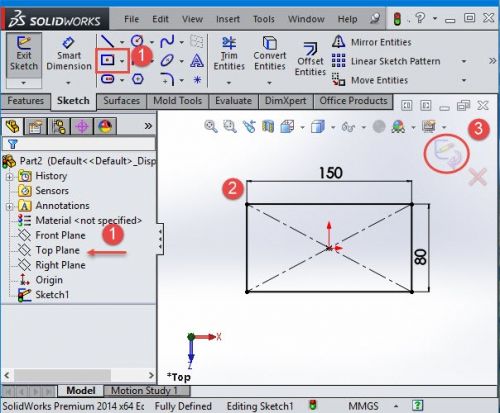Click Linear Sketch Pattern
This screenshot has height=413, width=500.
tap(386, 61)
